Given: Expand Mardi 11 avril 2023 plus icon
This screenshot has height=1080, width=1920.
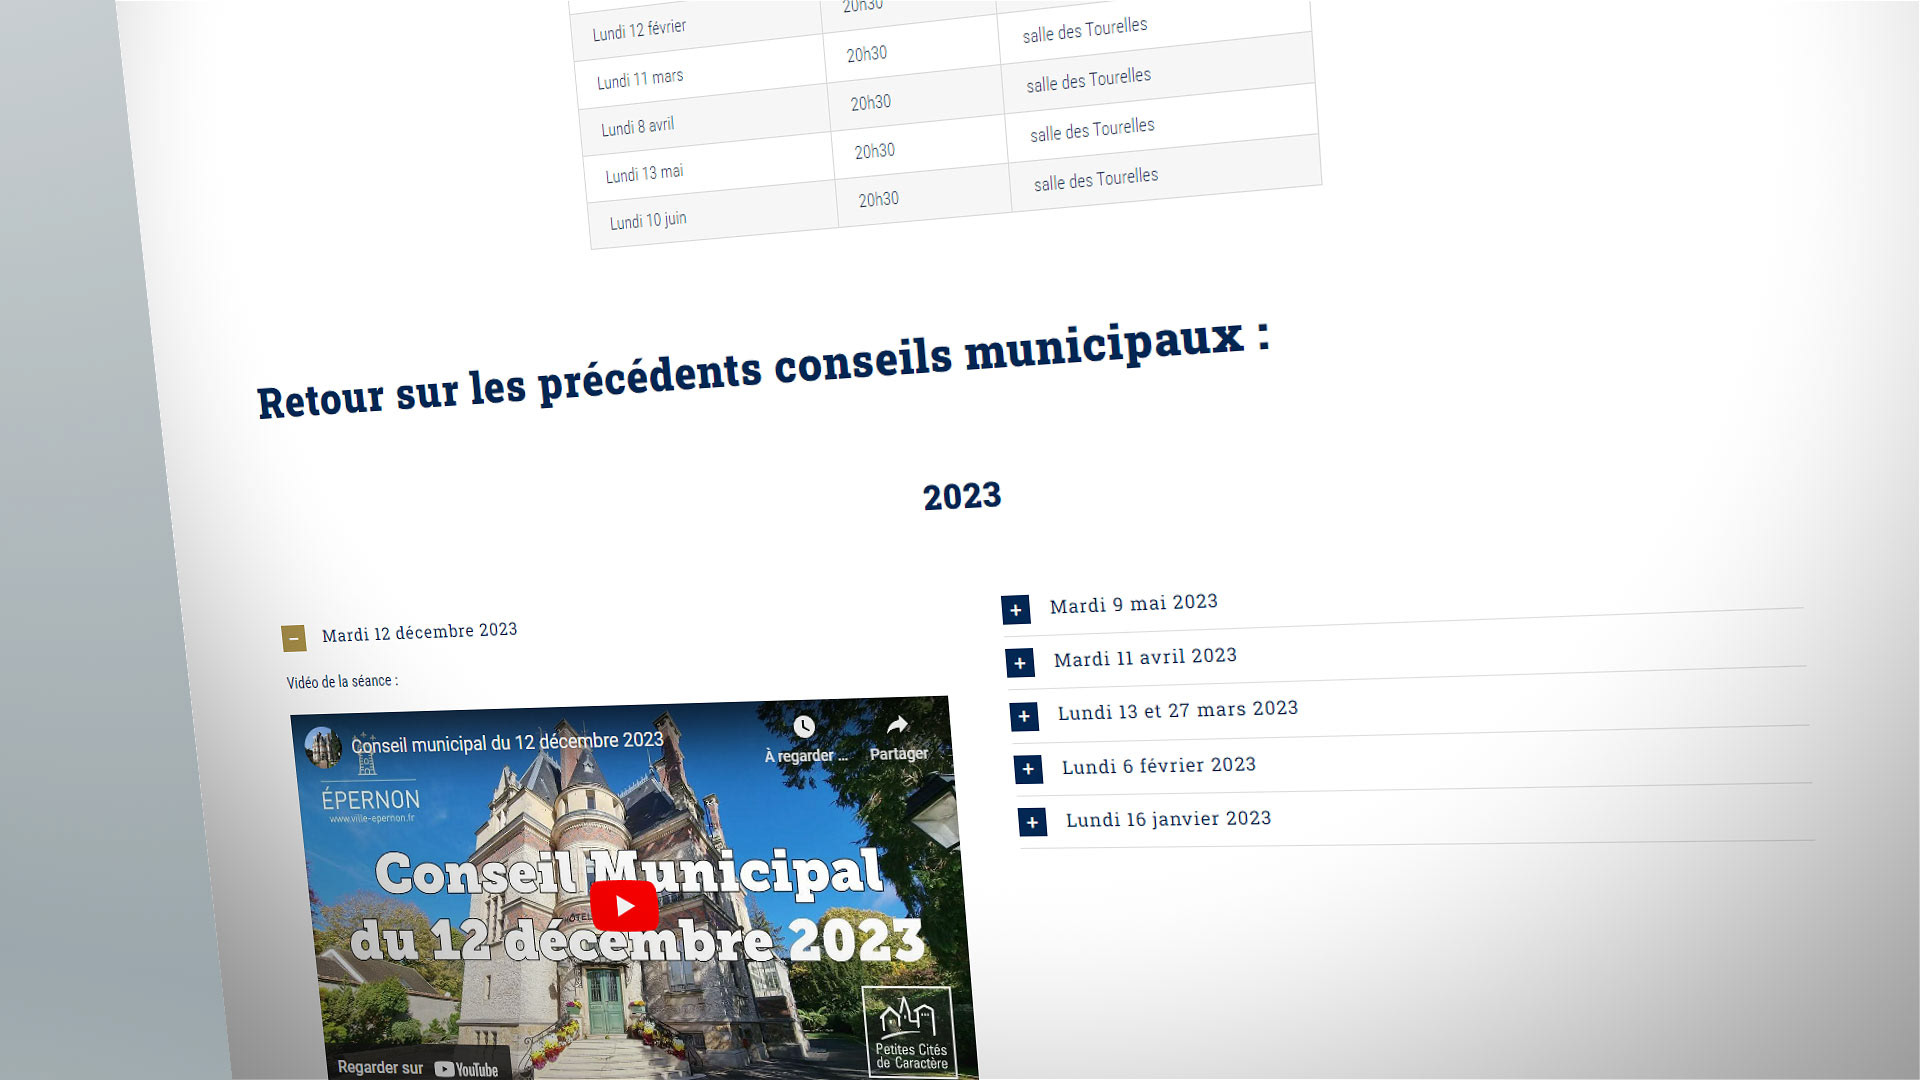Looking at the screenshot, I should pos(1020,662).
